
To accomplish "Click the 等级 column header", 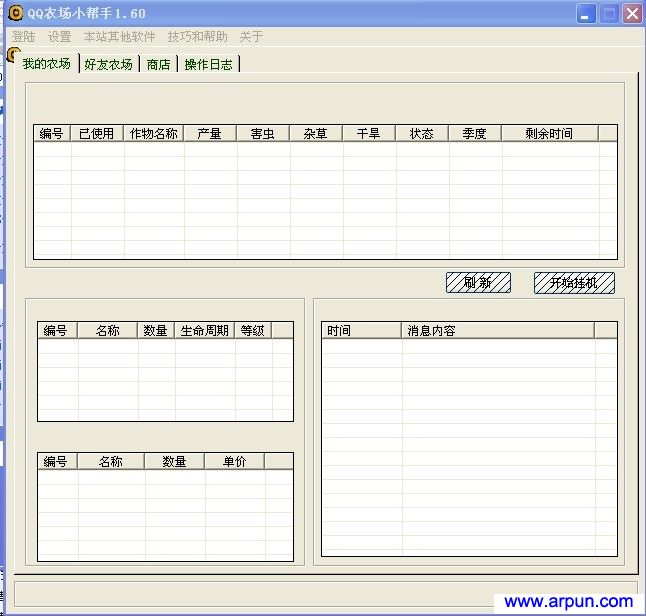I will click(x=253, y=330).
